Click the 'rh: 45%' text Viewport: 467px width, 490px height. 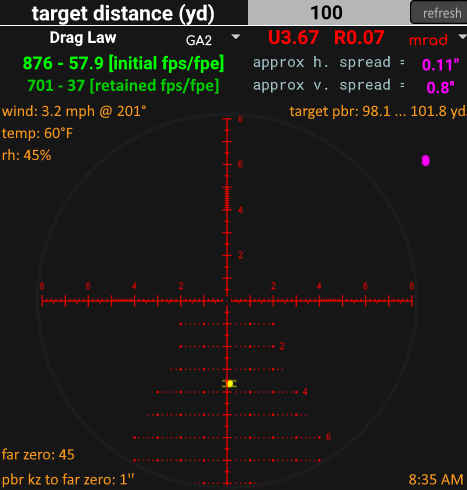point(27,155)
